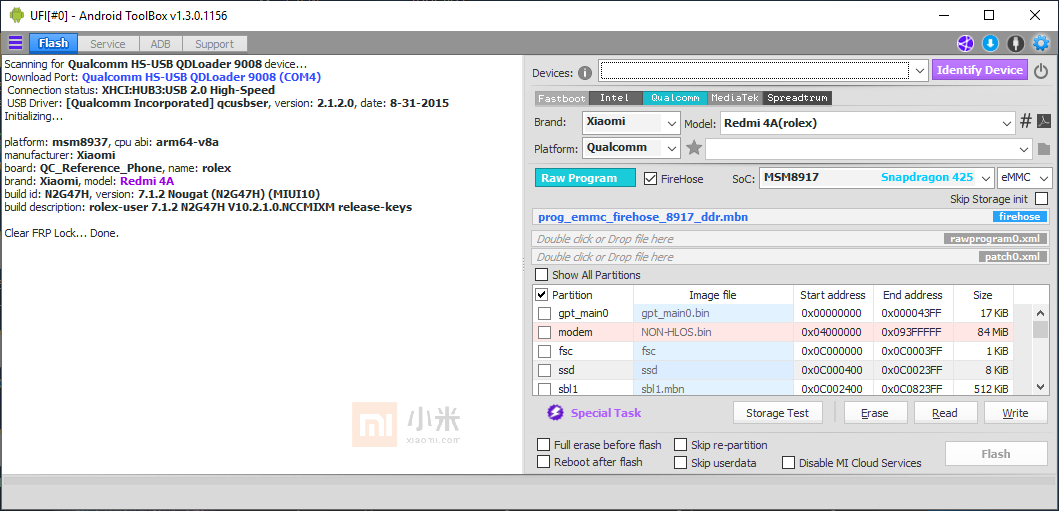The image size is (1059, 511).
Task: Click the star favorite icon by Platform
Action: (x=694, y=148)
